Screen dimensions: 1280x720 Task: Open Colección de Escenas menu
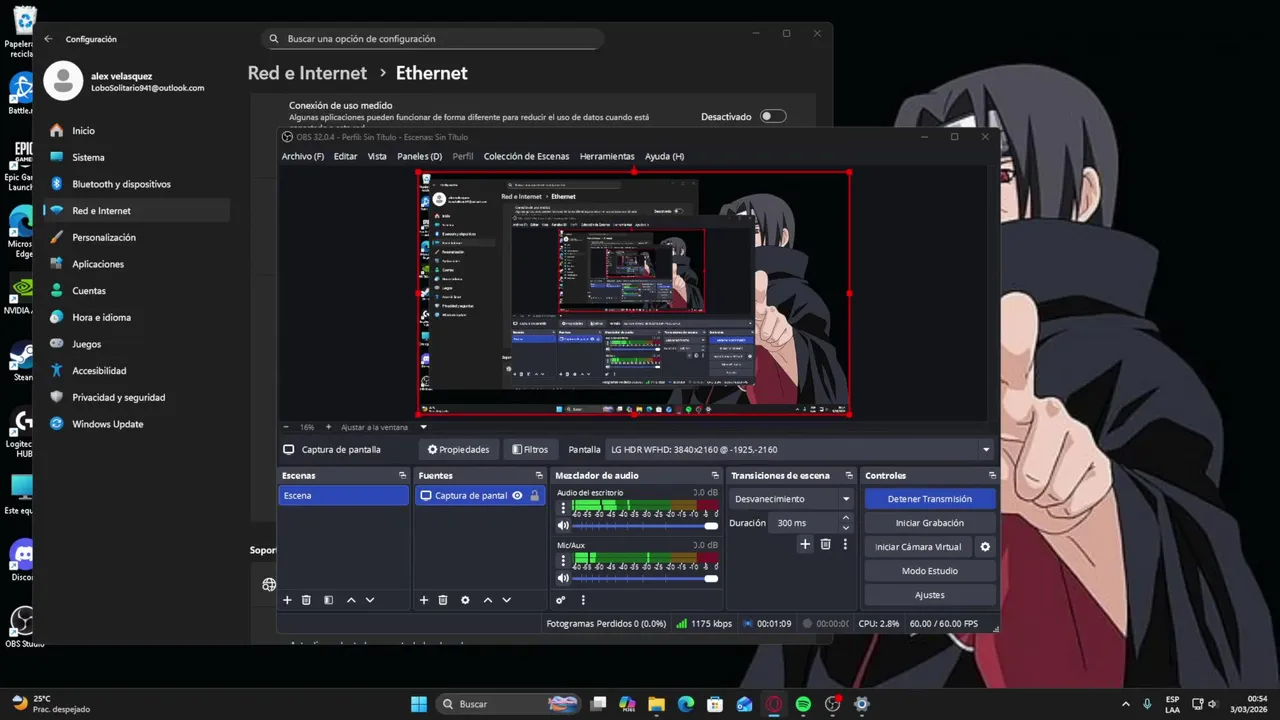526,156
